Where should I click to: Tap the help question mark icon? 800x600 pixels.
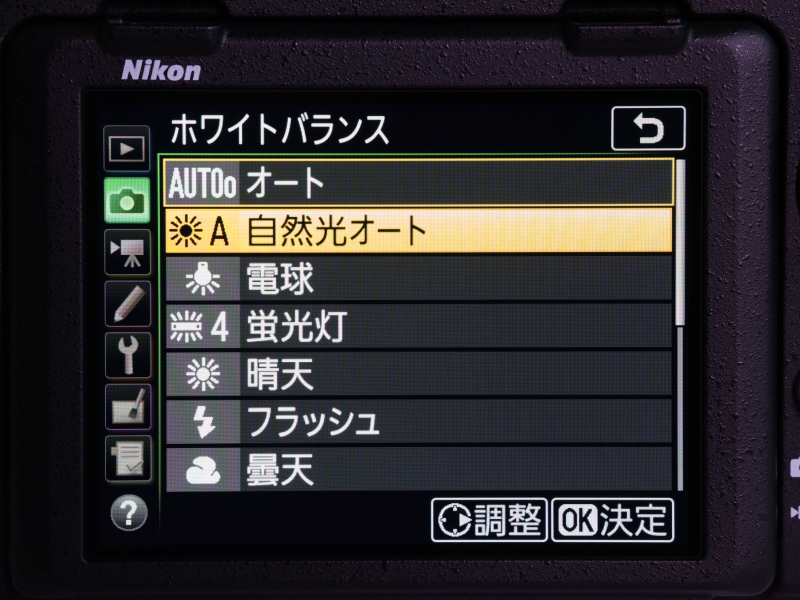(129, 513)
